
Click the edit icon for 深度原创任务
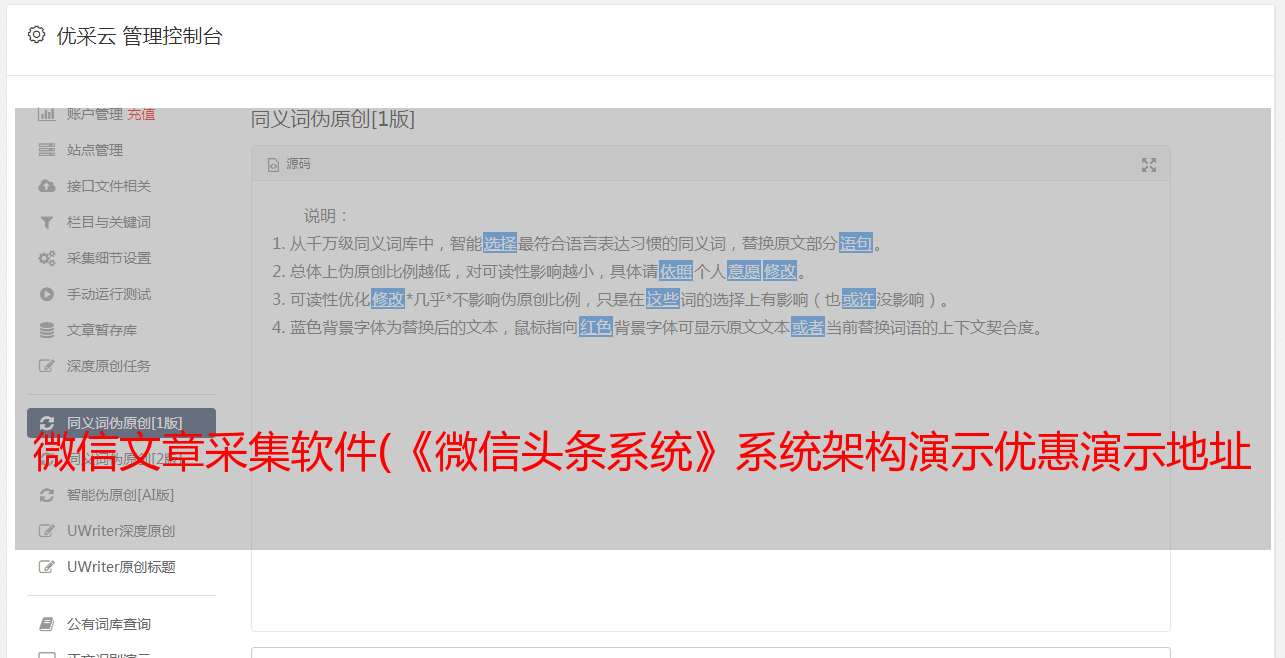tap(46, 366)
